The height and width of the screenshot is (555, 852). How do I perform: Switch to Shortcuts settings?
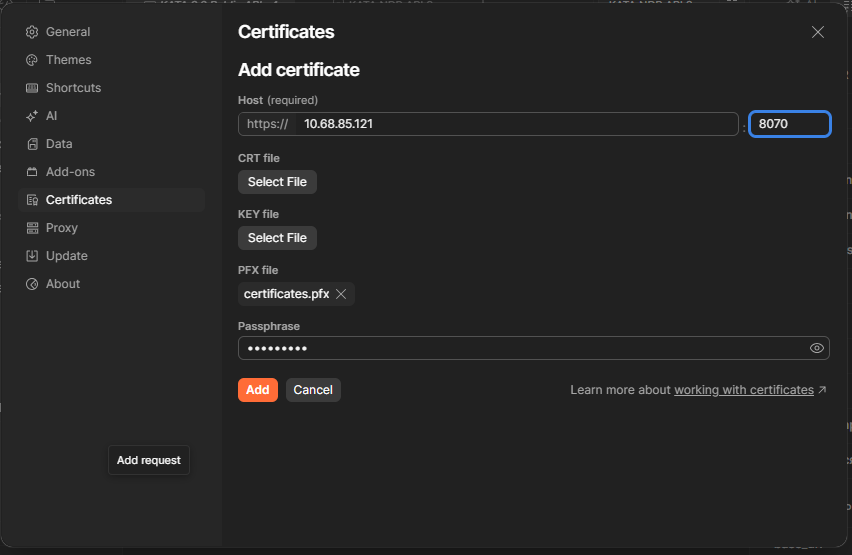[73, 88]
